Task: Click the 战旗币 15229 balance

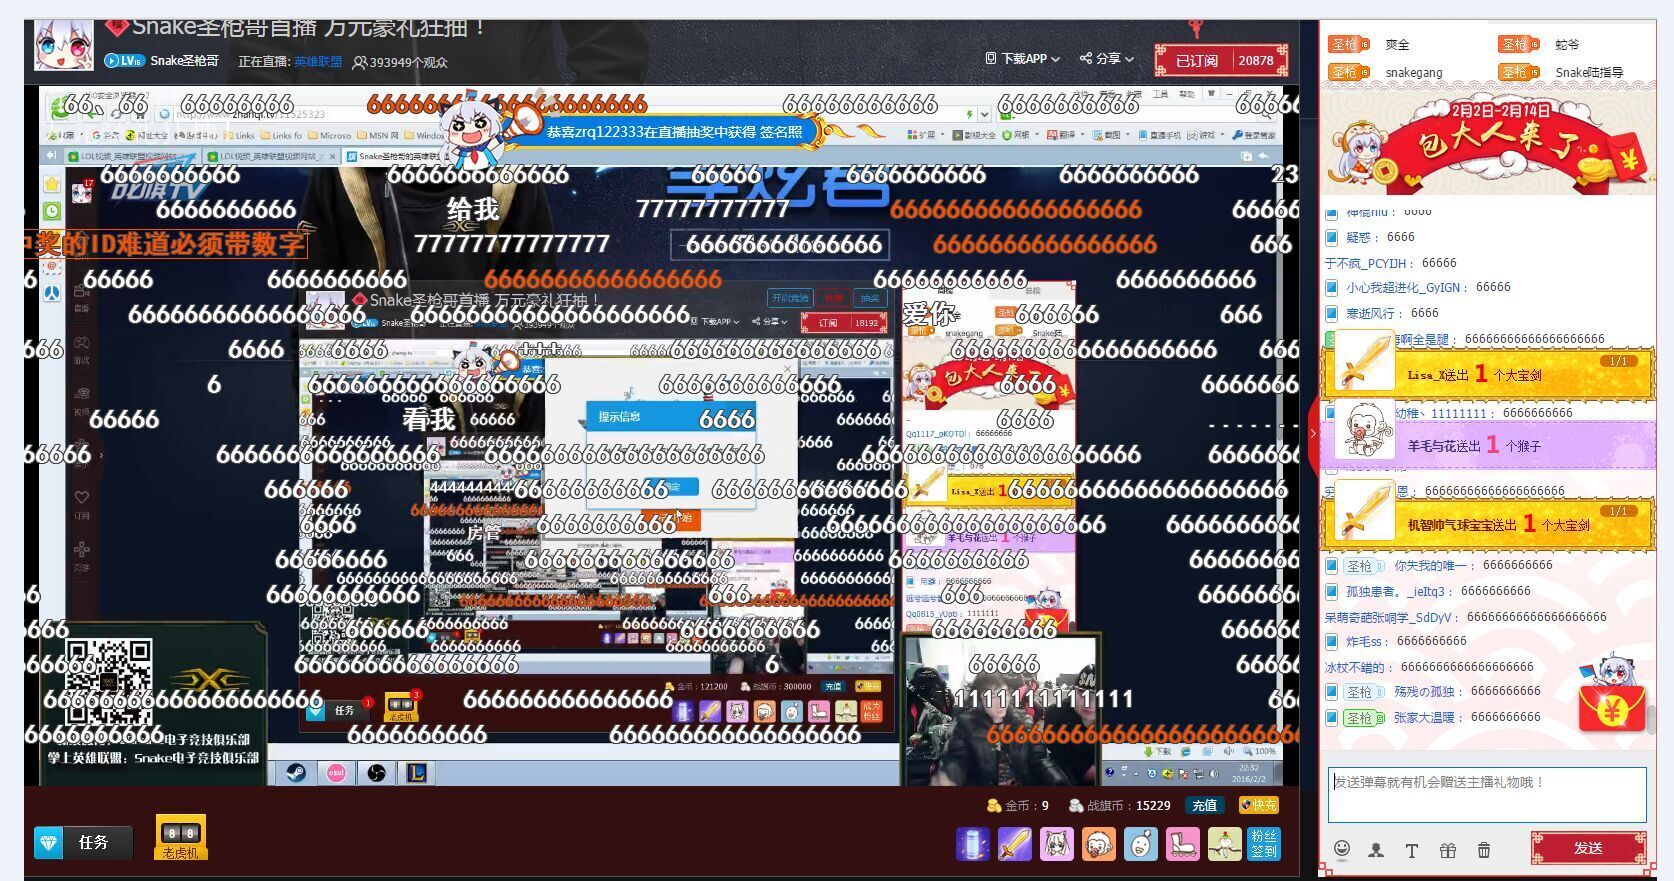Action: [1120, 806]
